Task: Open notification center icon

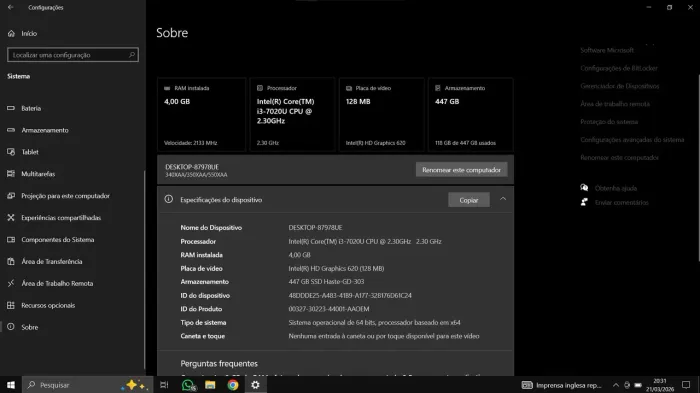Action: coord(686,385)
